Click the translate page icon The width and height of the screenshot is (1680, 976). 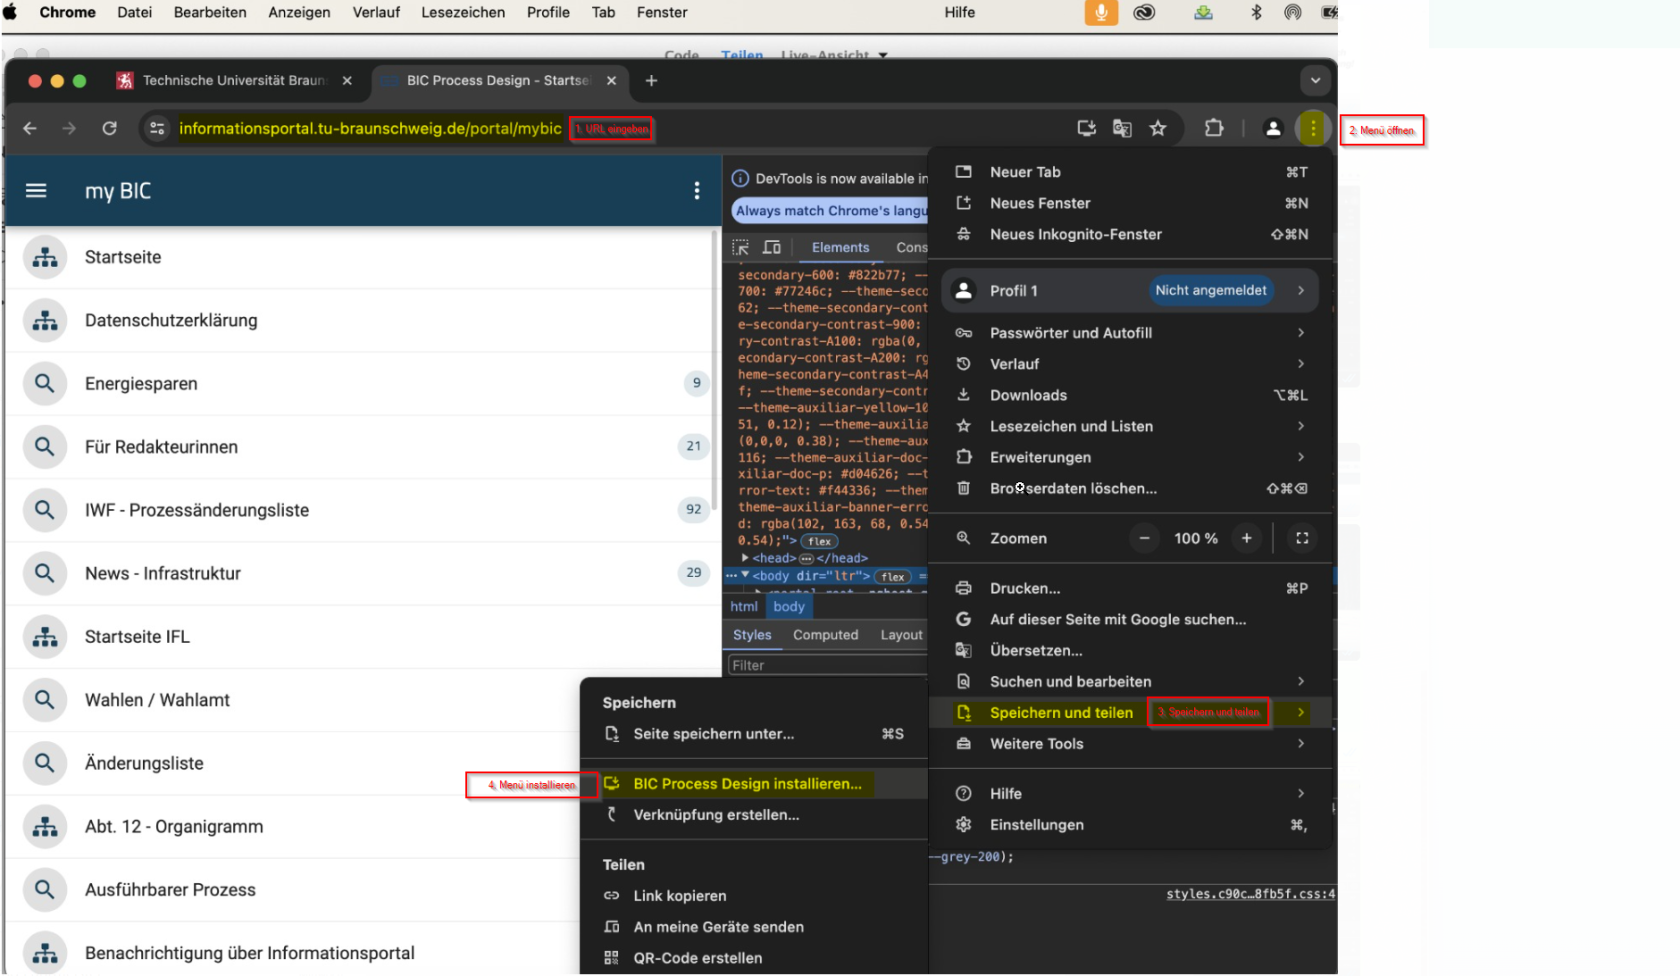(x=1122, y=128)
